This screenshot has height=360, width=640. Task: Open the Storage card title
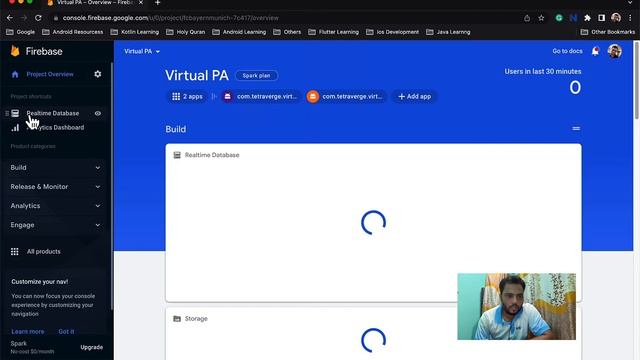196,318
